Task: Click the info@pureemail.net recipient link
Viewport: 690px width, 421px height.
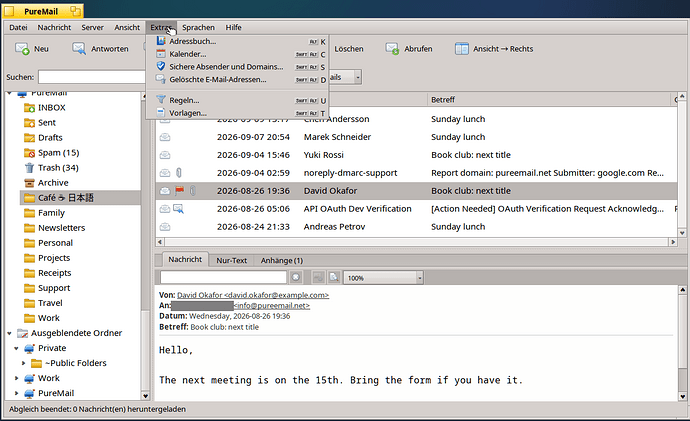Action: pos(272,306)
